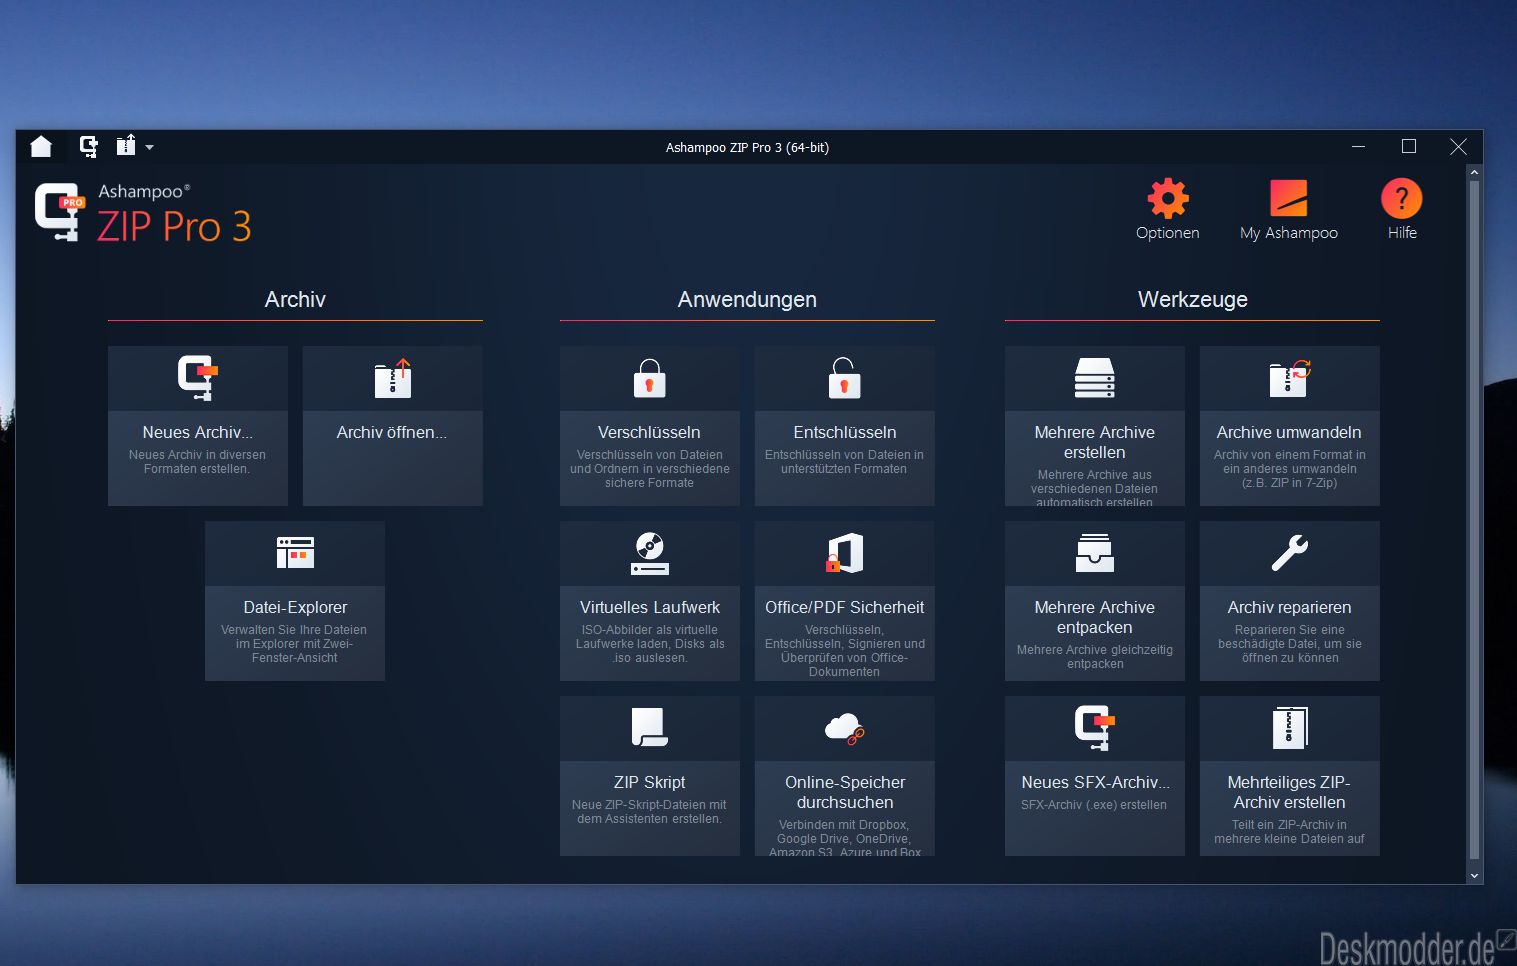This screenshot has width=1517, height=966.
Task: Click the Mehrteiliges ZIP-Archiv erstellen label
Action: (1289, 792)
